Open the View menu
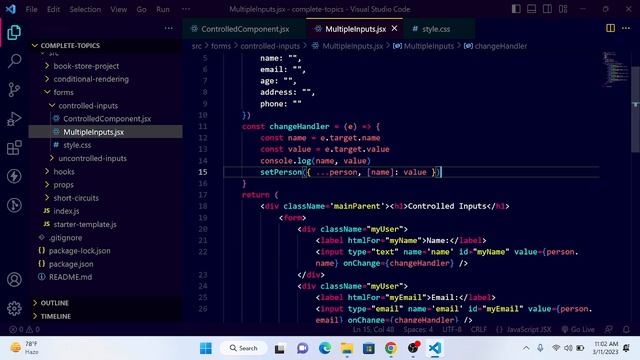640x360 pixels. tap(118, 9)
